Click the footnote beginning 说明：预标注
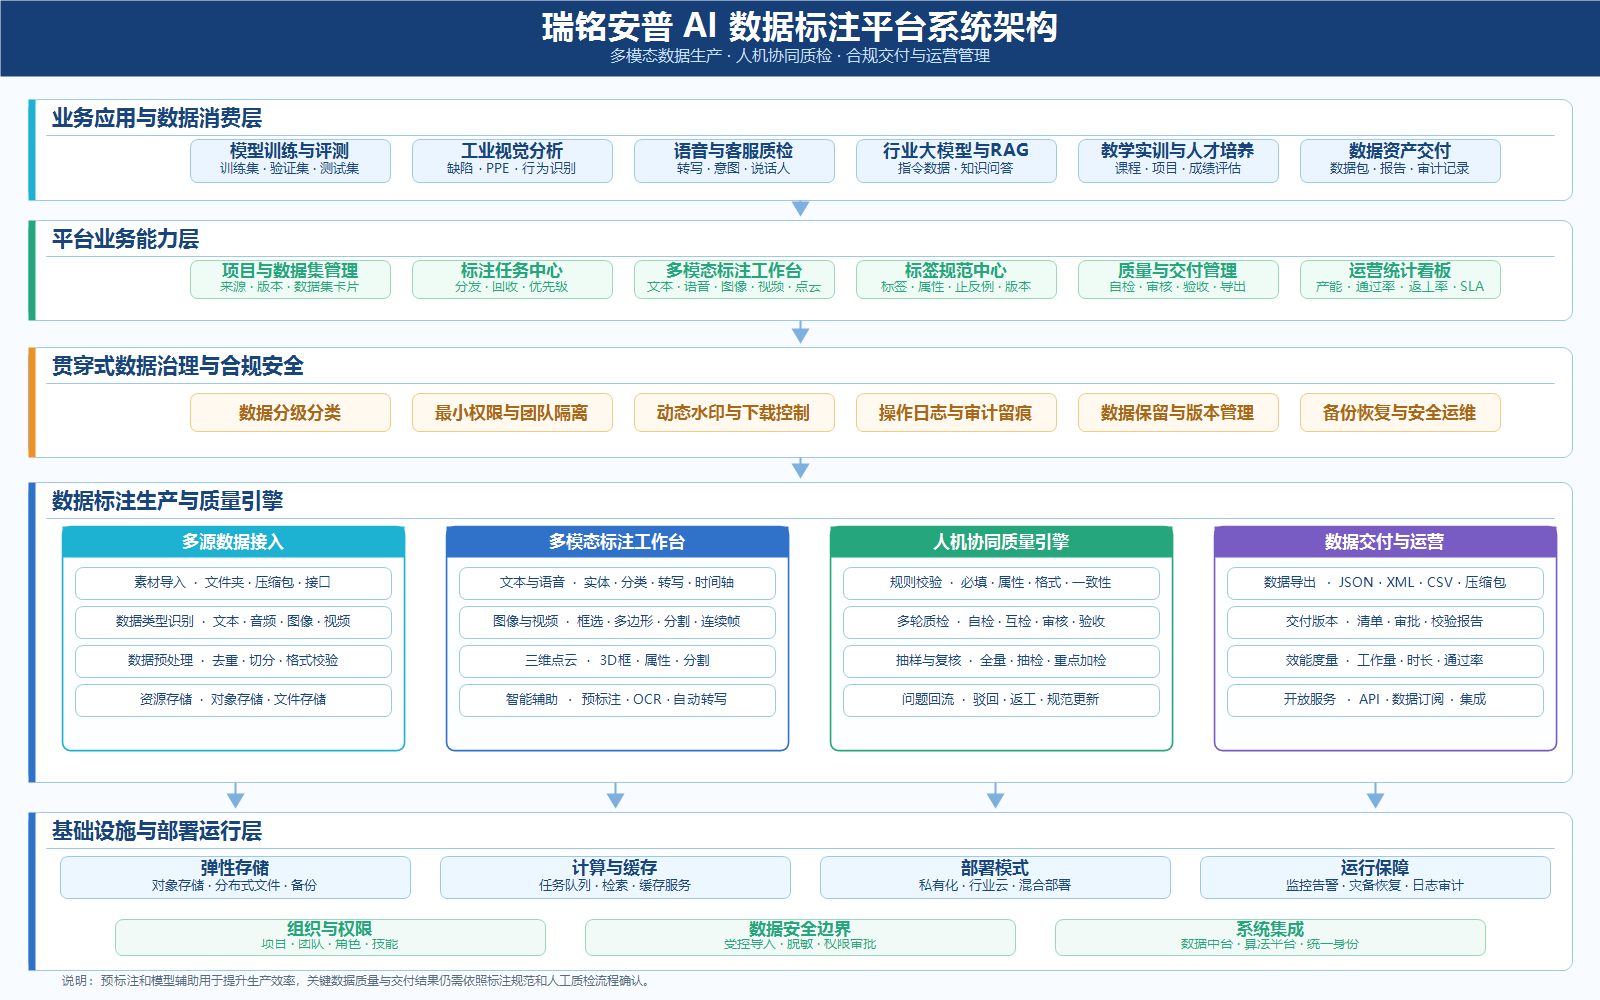Viewport: 1600px width, 1000px height. coord(356,981)
